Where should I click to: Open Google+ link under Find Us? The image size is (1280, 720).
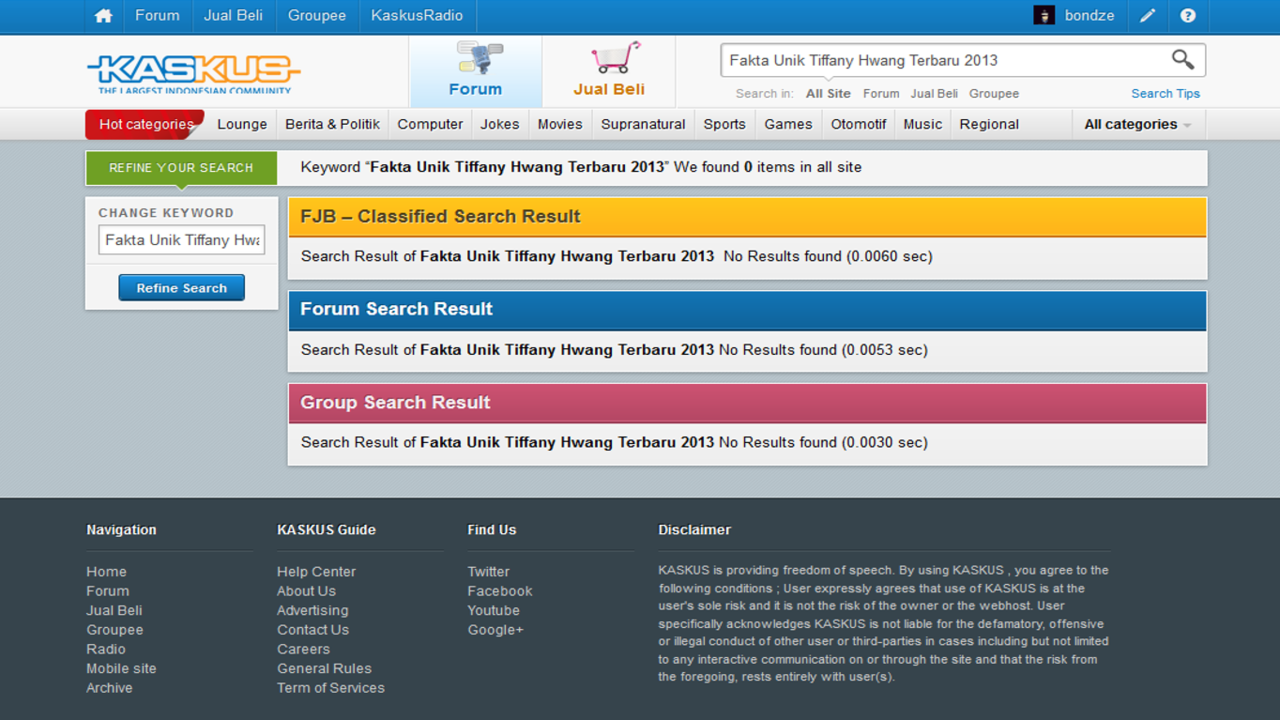495,630
